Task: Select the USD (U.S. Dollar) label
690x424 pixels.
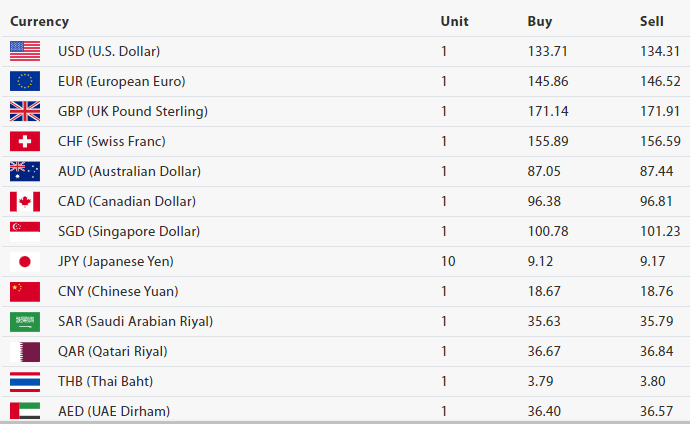Action: click(x=109, y=51)
